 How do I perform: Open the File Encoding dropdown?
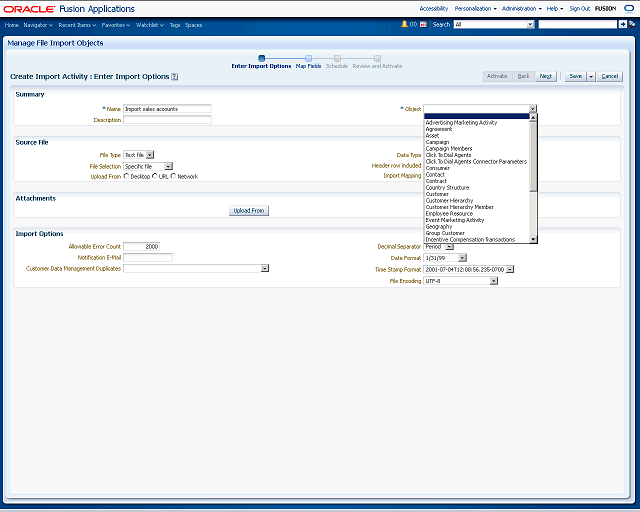[494, 280]
